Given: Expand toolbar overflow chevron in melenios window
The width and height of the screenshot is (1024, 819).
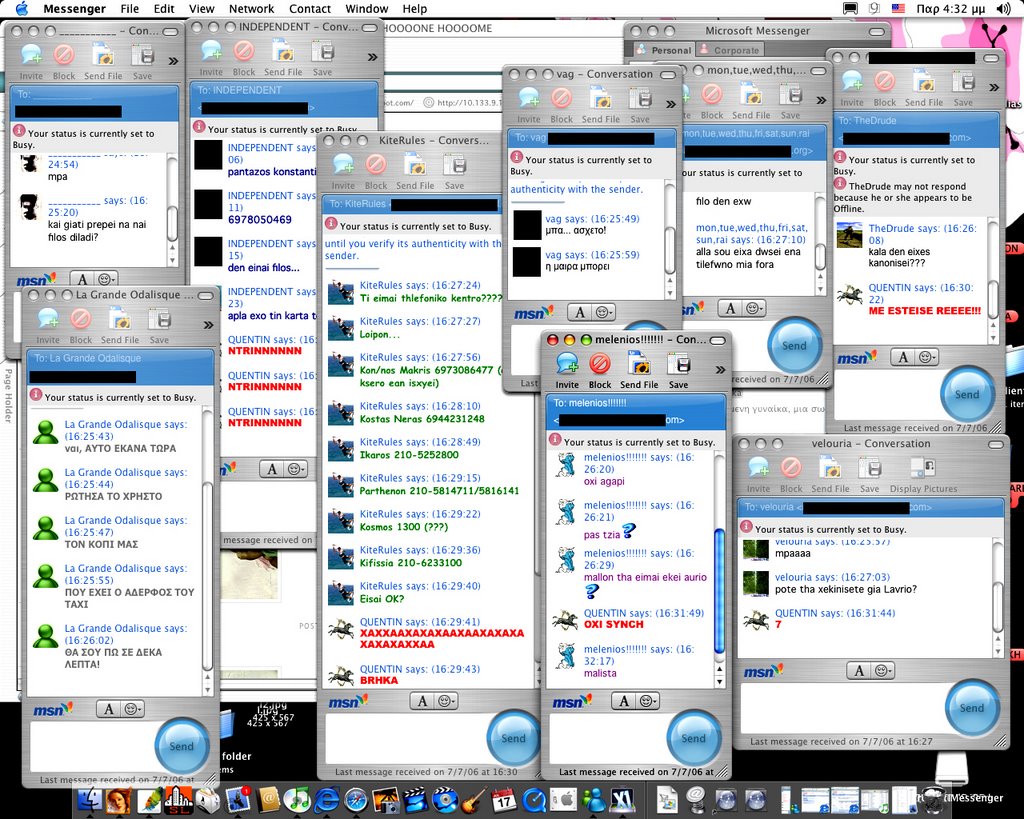Looking at the screenshot, I should 720,370.
